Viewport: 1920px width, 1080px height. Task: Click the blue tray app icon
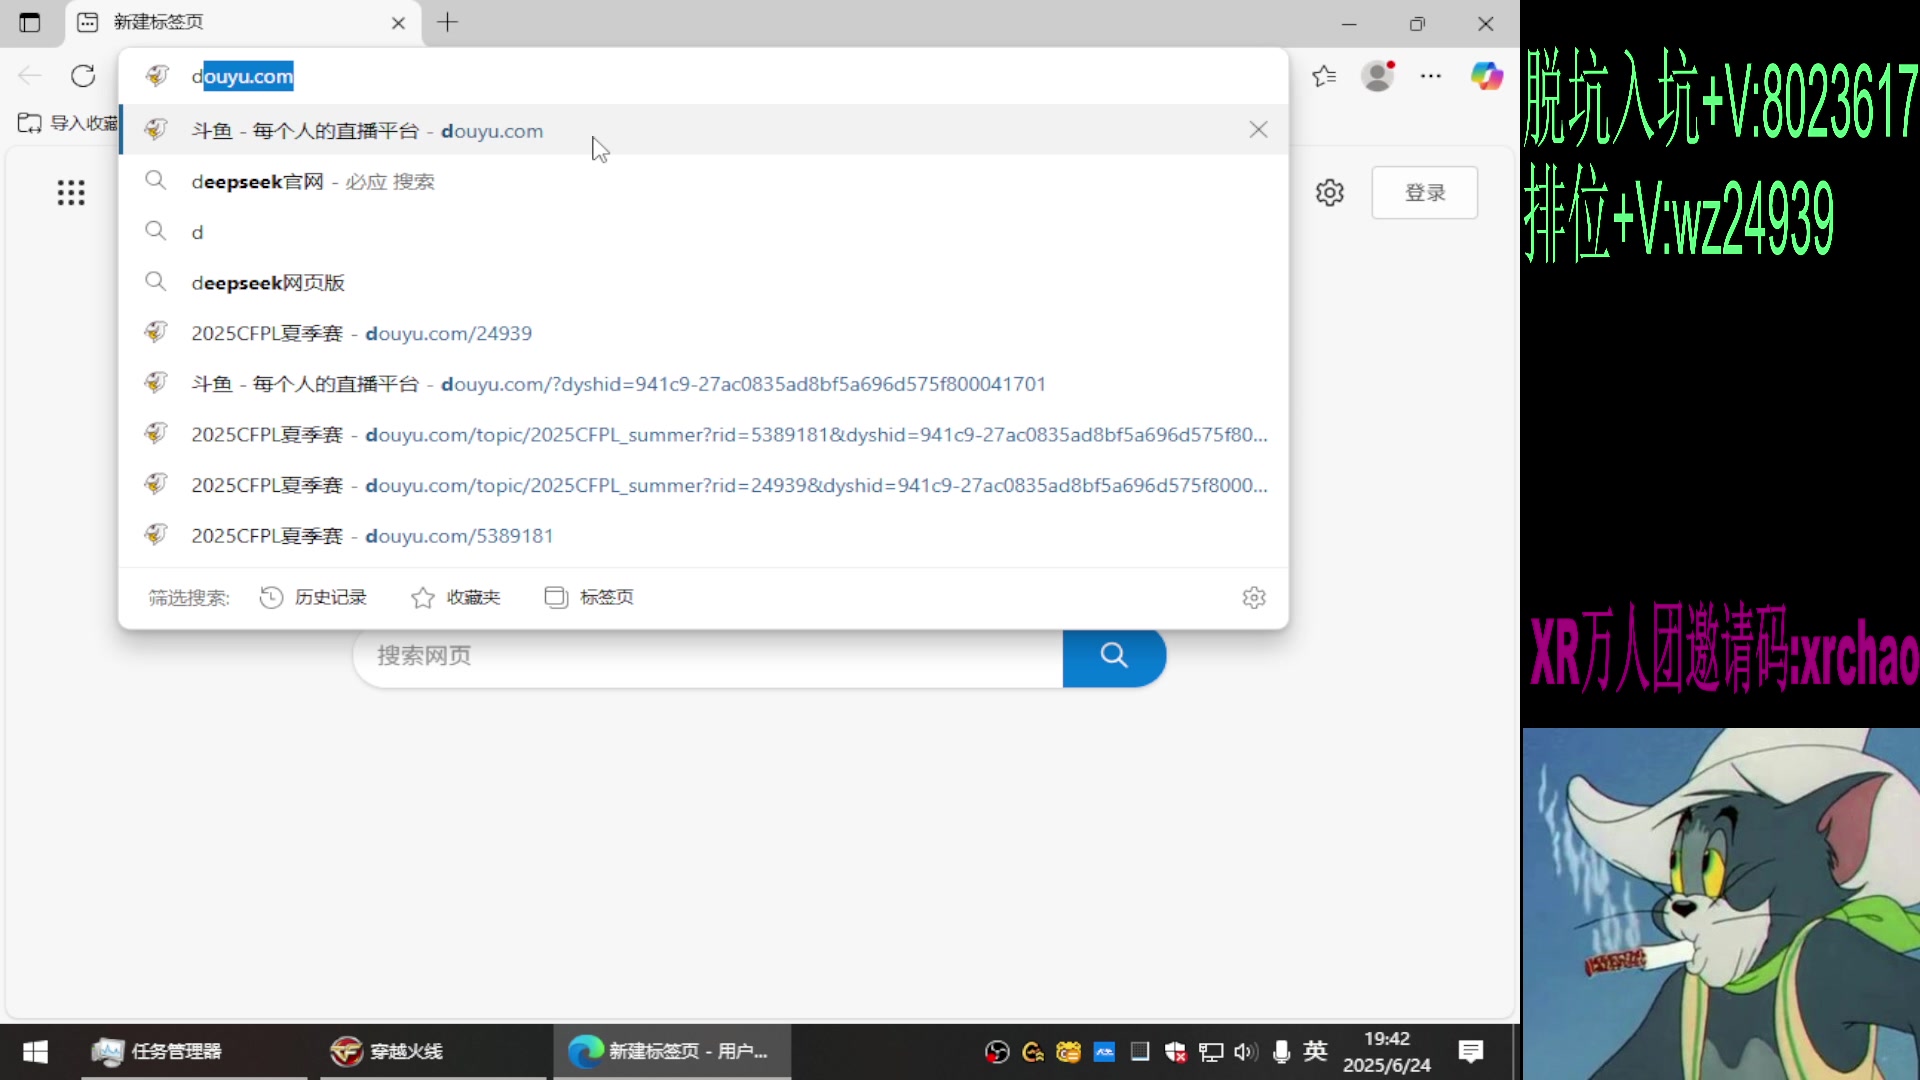click(1104, 1051)
